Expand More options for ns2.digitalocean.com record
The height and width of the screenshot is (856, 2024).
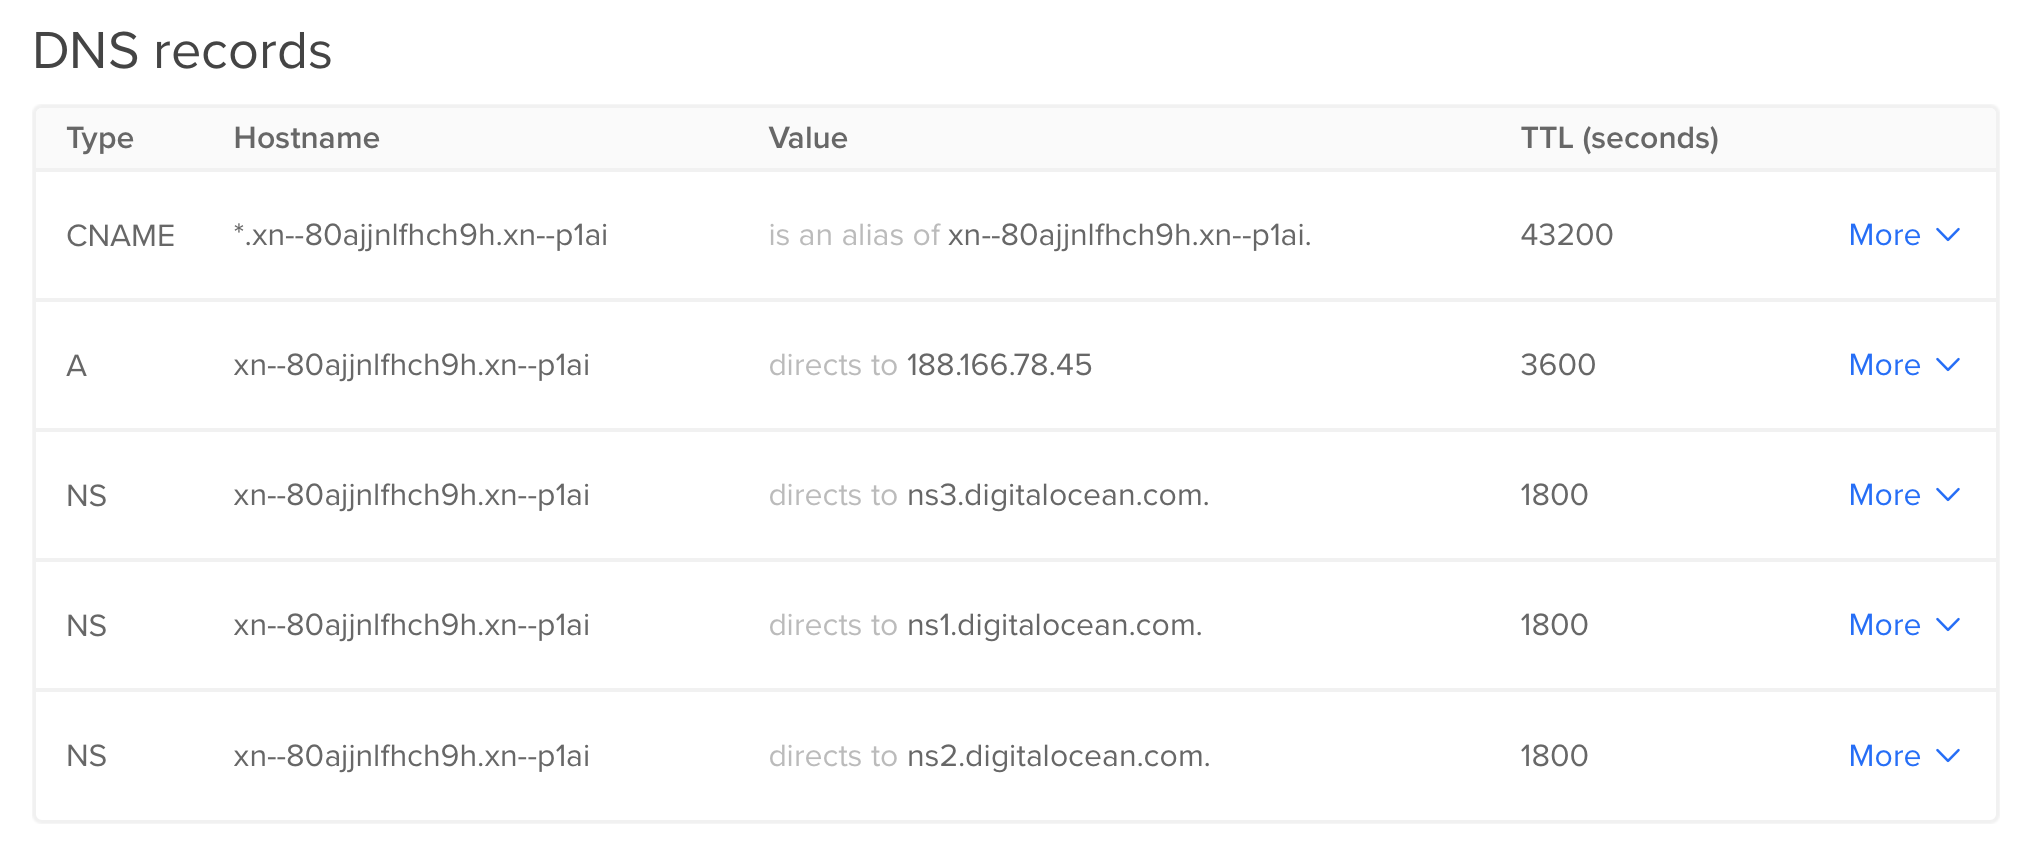pos(1904,756)
